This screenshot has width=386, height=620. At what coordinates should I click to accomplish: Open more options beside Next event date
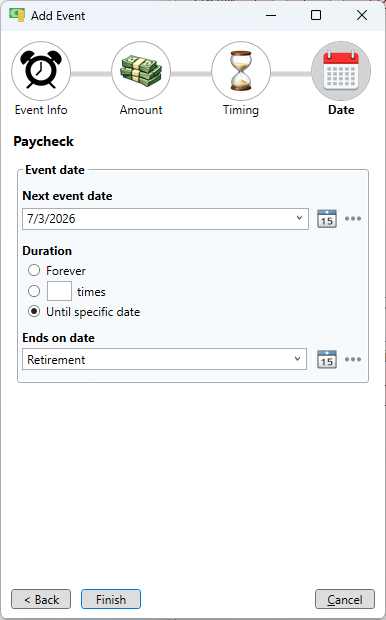click(x=353, y=219)
